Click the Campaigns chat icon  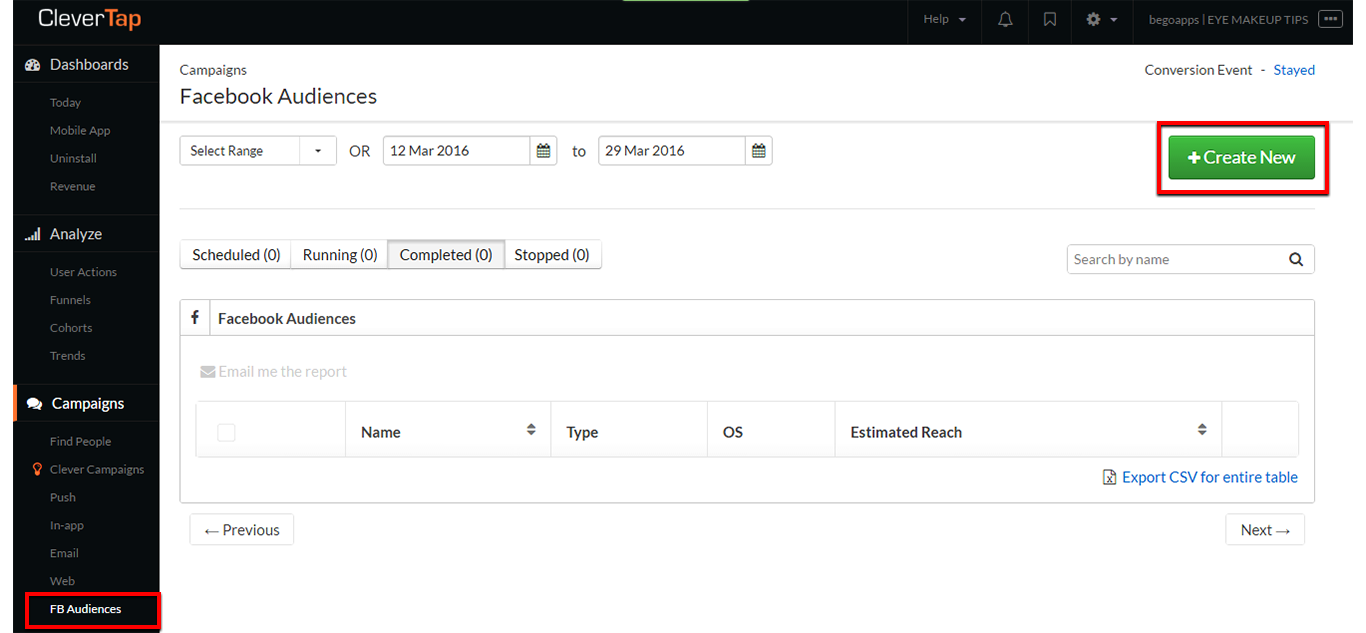pyautogui.click(x=35, y=404)
